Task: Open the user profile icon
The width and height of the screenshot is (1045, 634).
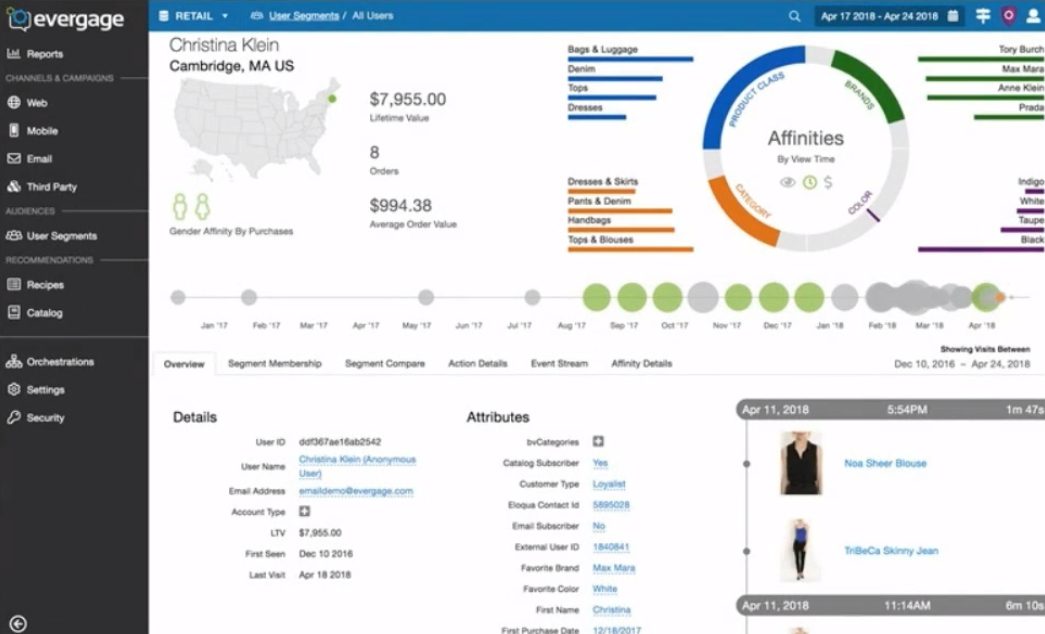Action: pos(1032,16)
